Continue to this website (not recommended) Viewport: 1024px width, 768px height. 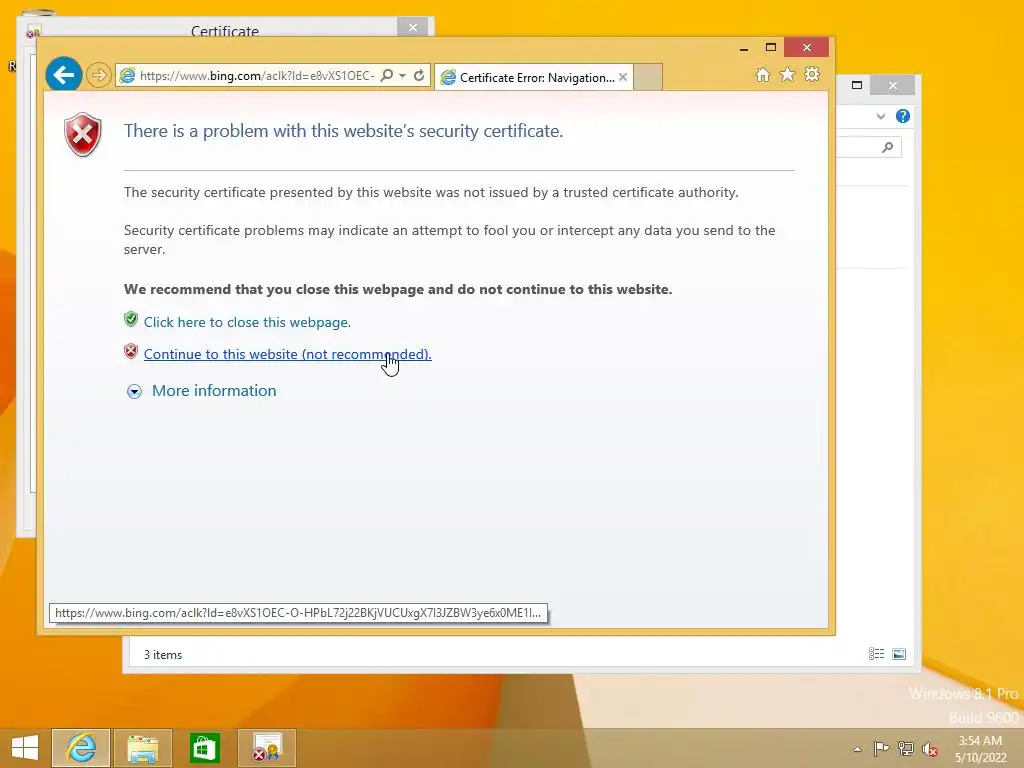tap(287, 354)
